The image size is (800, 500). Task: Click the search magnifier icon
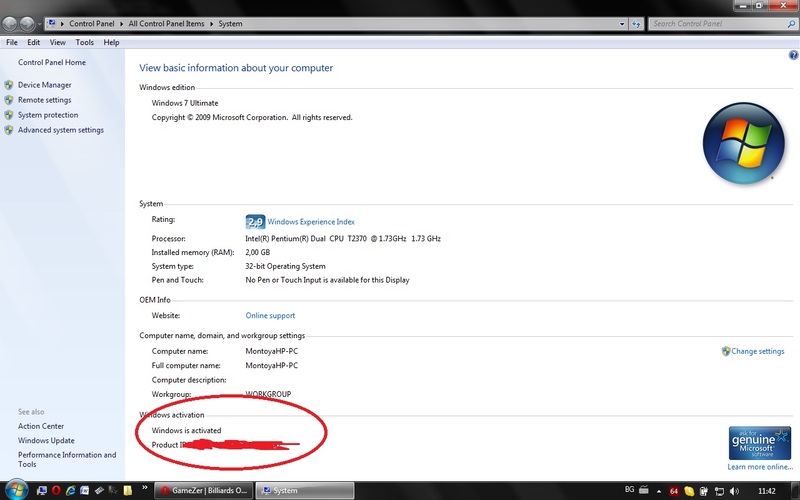coord(791,23)
